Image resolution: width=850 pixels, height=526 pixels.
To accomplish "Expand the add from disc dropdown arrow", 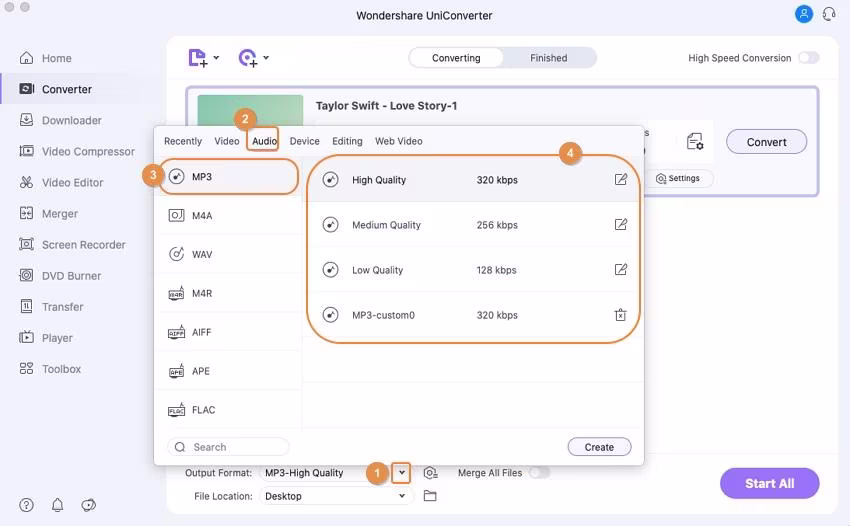I will click(x=266, y=57).
